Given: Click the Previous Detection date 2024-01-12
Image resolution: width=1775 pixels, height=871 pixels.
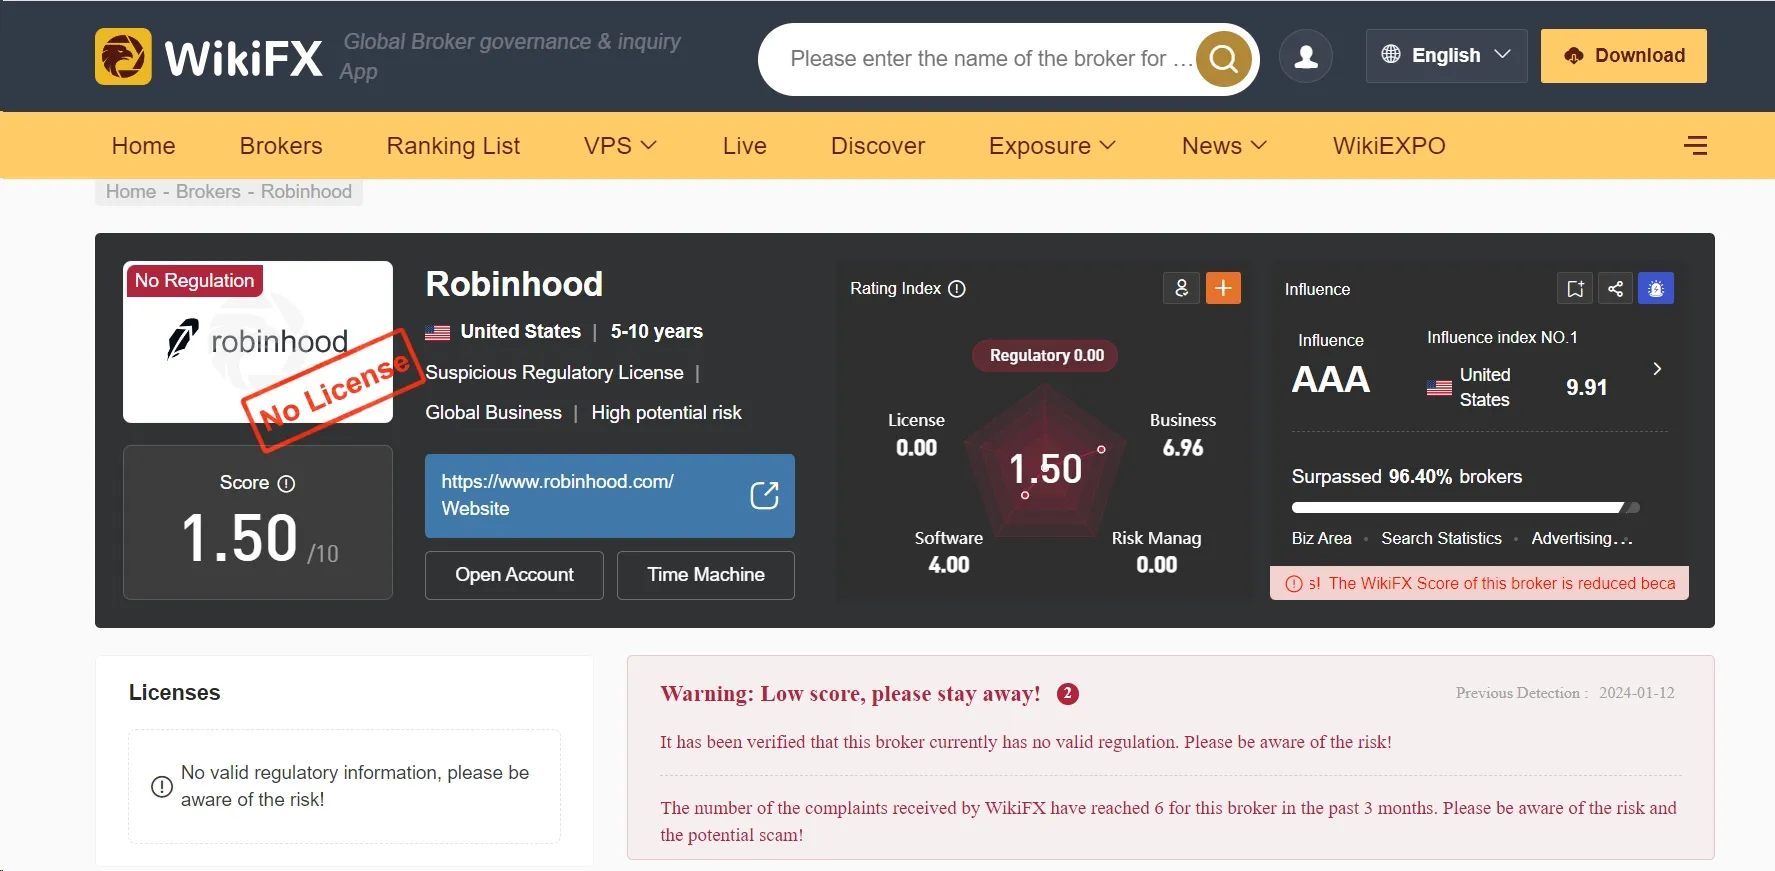Looking at the screenshot, I should (x=1636, y=693).
